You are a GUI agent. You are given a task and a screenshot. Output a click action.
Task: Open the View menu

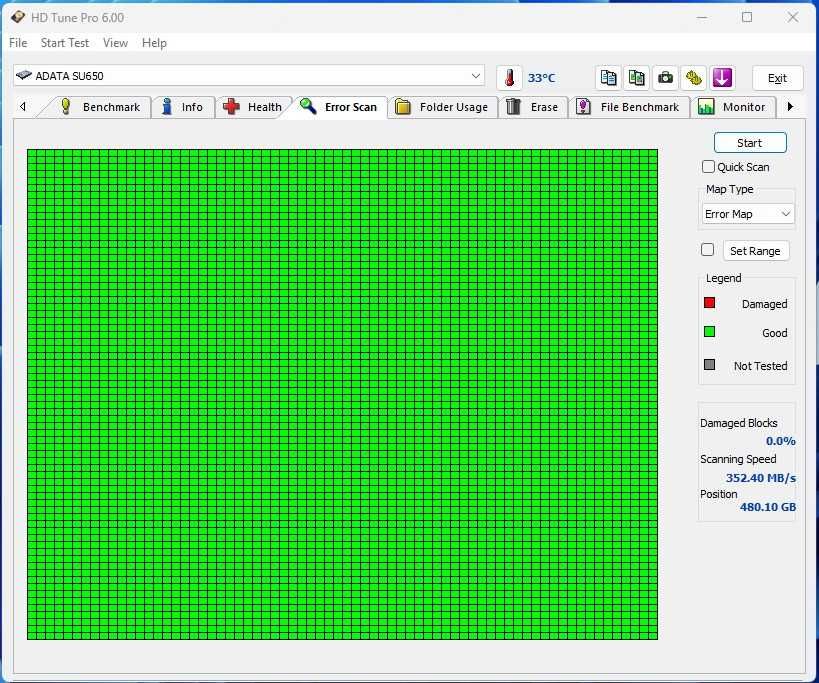(x=115, y=43)
